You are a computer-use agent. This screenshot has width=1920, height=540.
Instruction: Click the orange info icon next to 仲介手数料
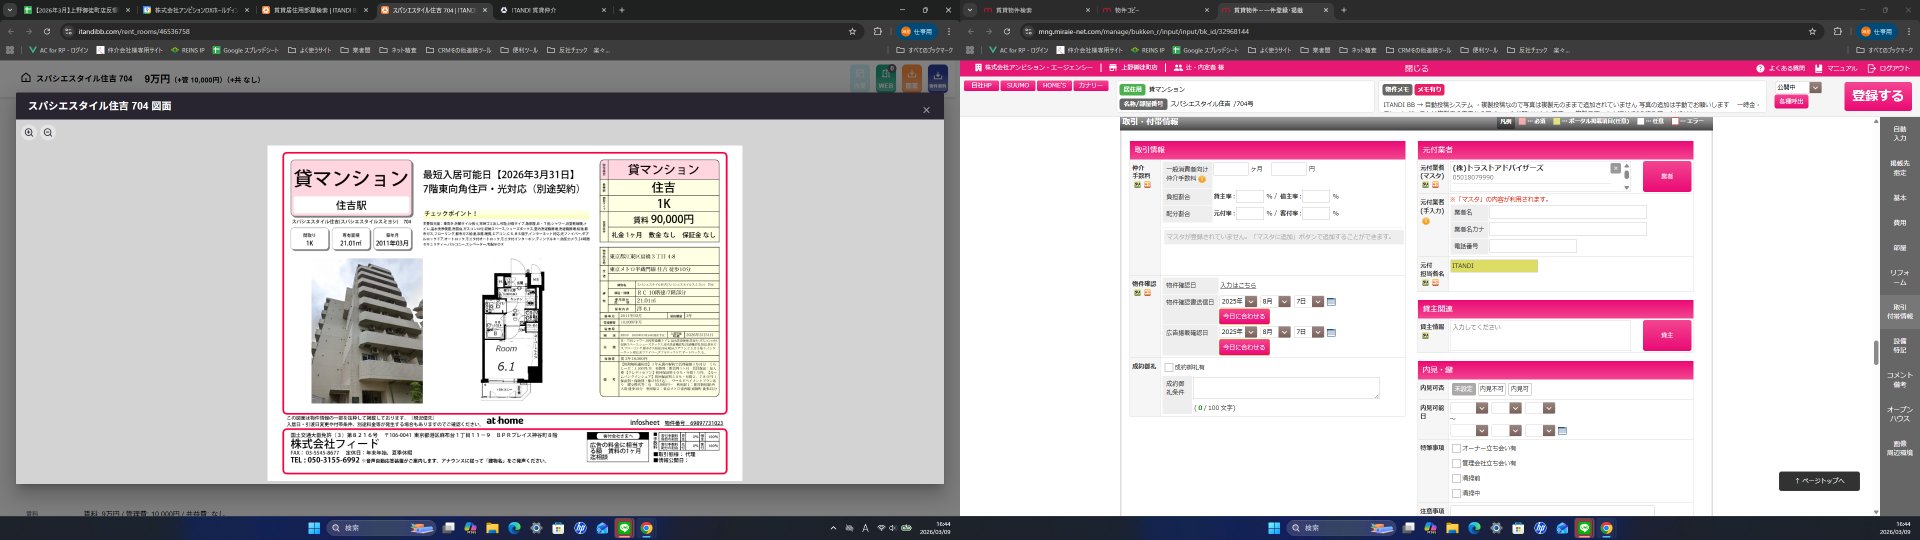[1202, 179]
